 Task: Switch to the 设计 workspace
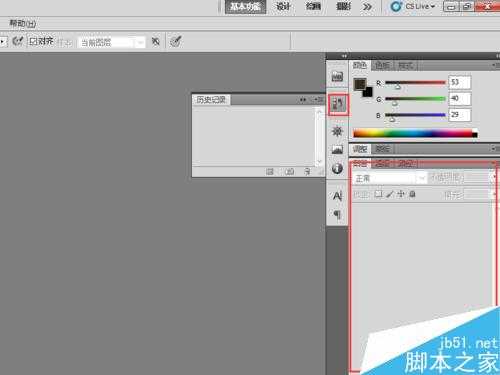[283, 6]
